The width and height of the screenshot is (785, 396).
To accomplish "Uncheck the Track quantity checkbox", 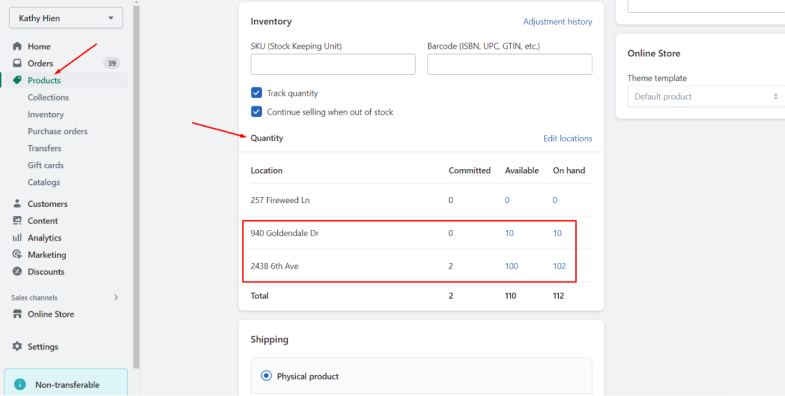I will (256, 93).
